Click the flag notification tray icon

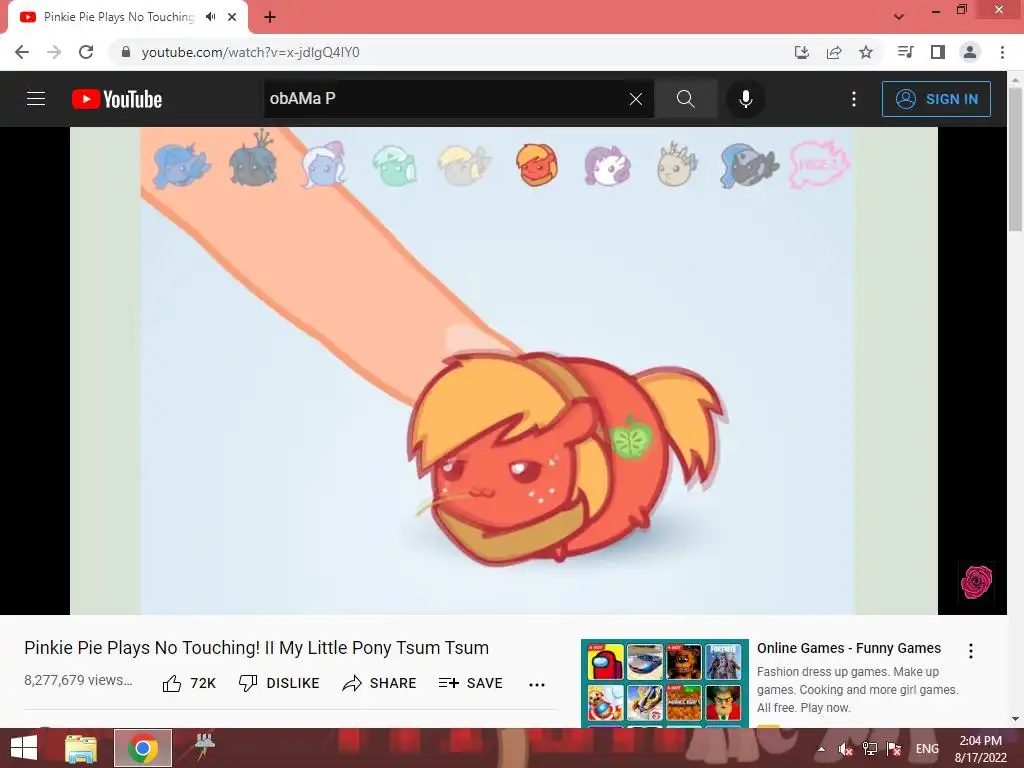click(894, 749)
